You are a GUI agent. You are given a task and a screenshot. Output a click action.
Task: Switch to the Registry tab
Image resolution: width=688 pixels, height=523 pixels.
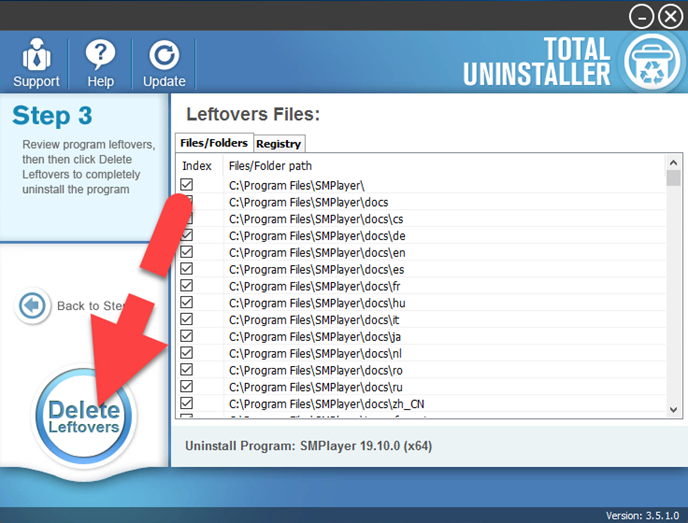point(279,143)
